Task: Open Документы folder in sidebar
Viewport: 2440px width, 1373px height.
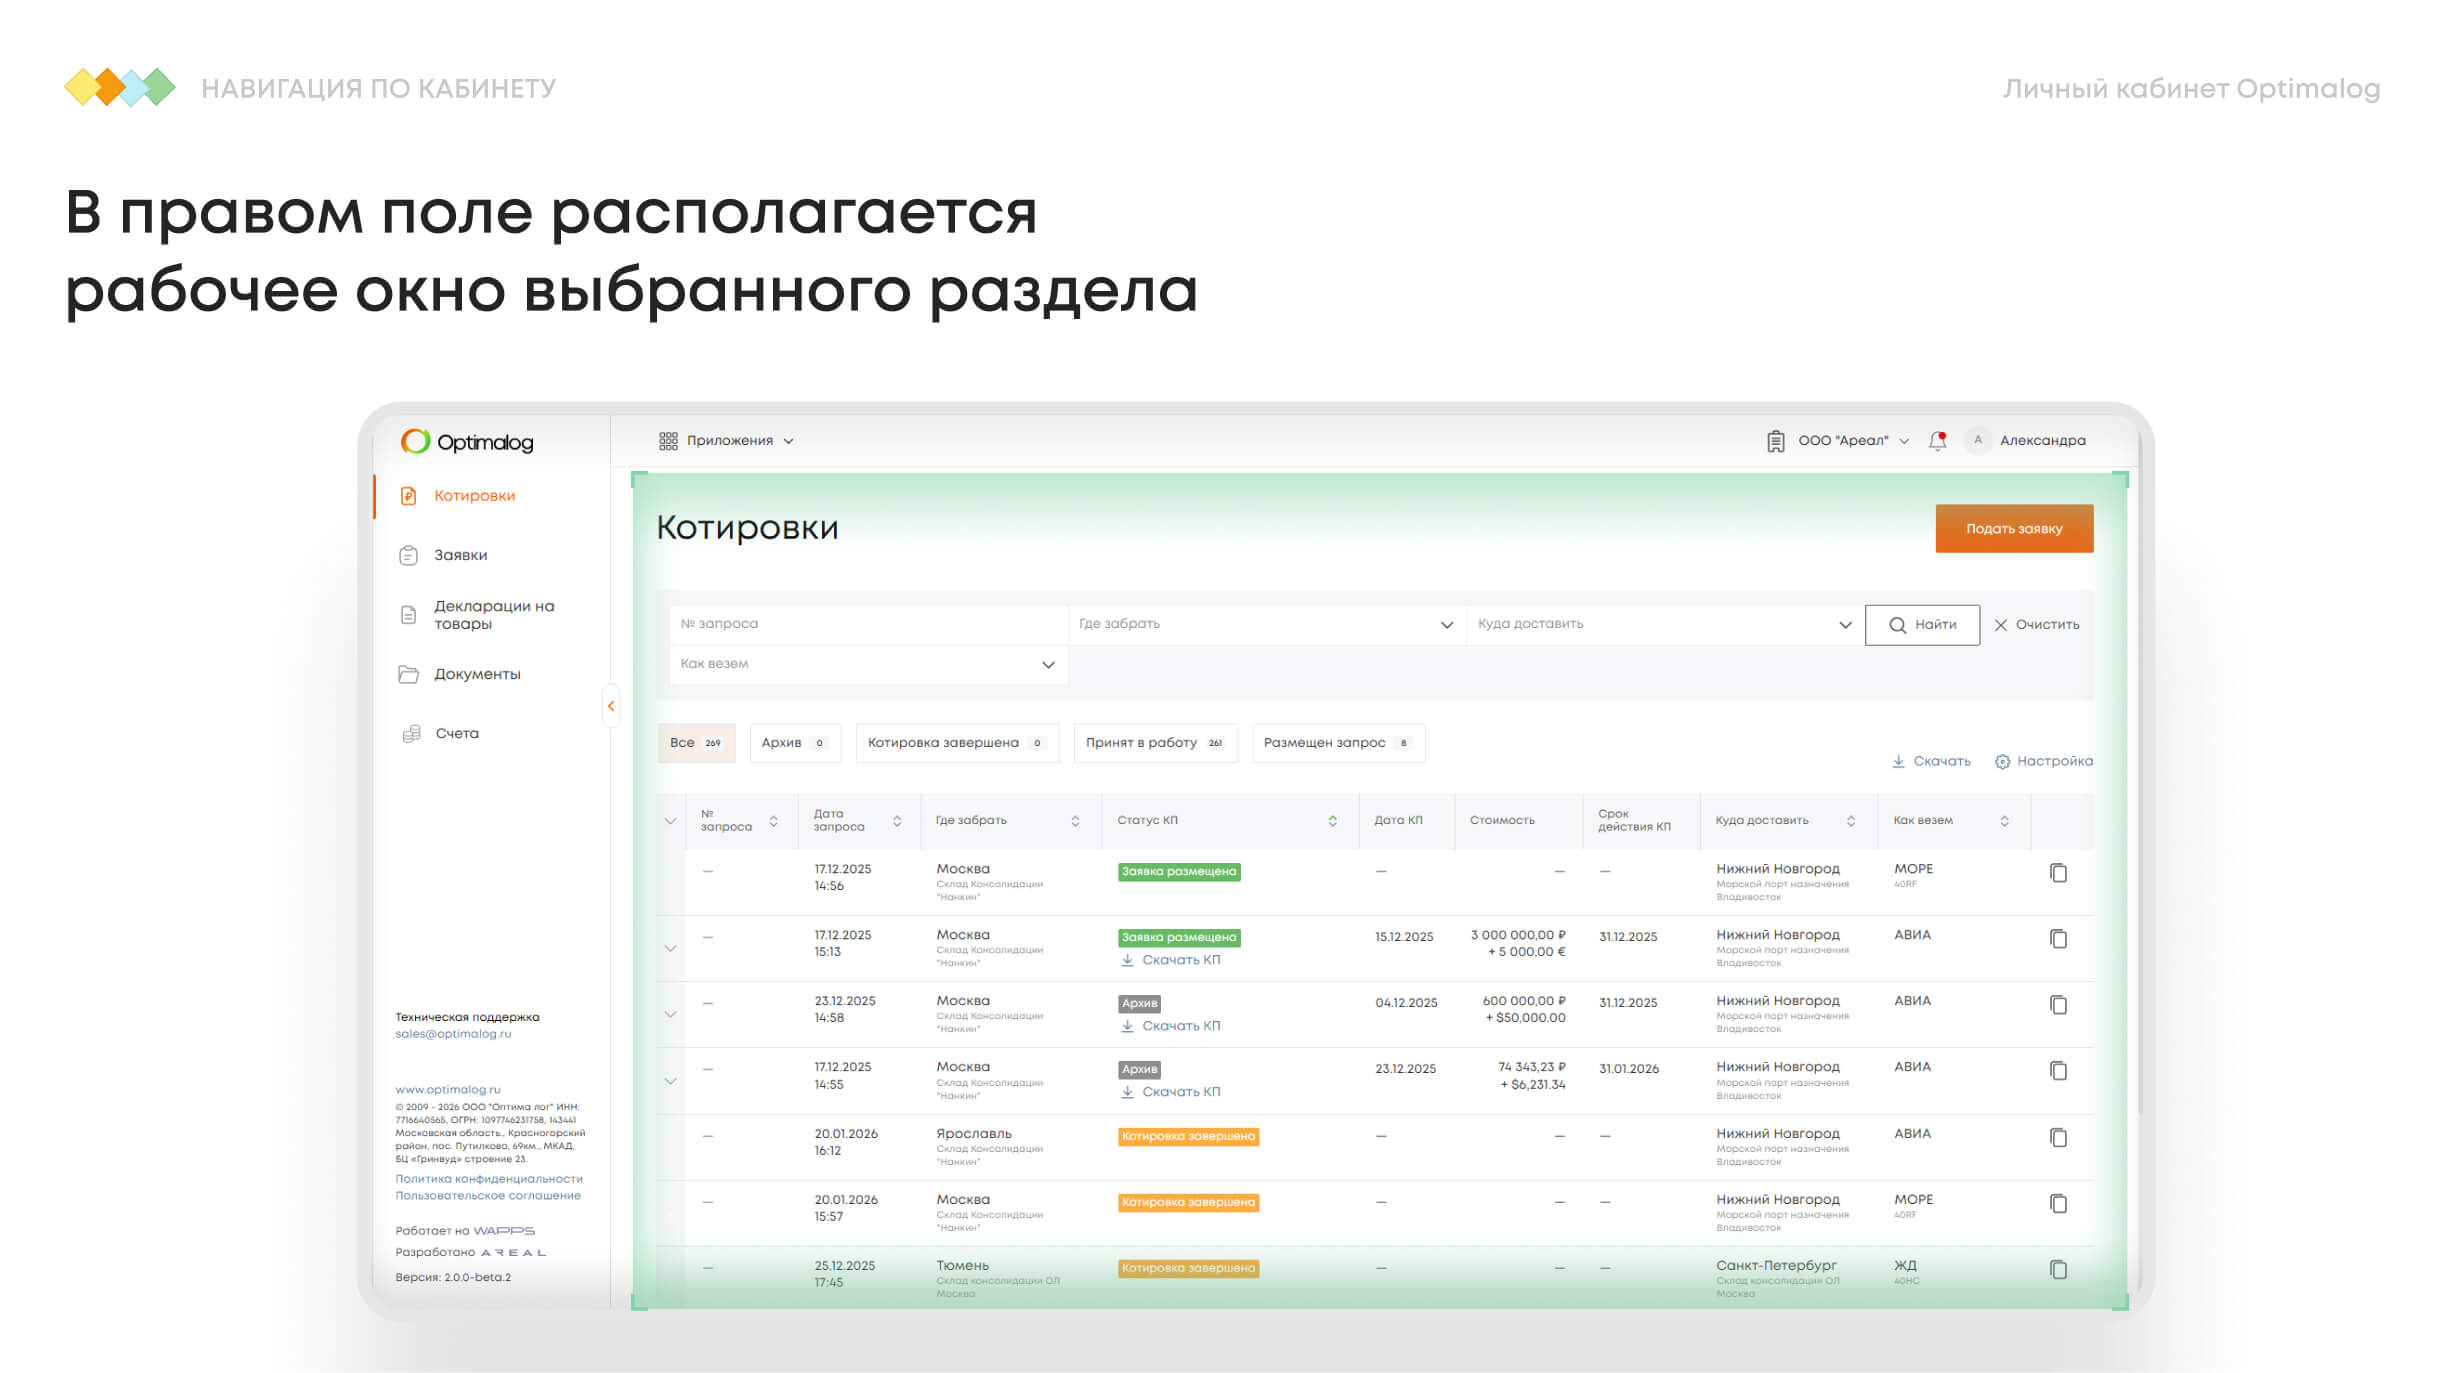Action: click(x=476, y=674)
